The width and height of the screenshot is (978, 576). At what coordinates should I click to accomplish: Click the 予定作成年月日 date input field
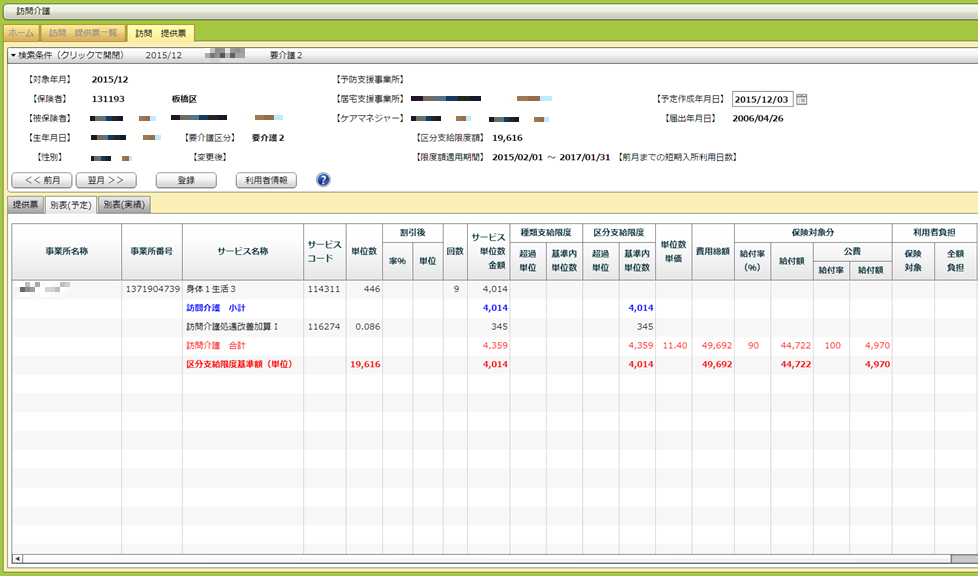tap(762, 99)
